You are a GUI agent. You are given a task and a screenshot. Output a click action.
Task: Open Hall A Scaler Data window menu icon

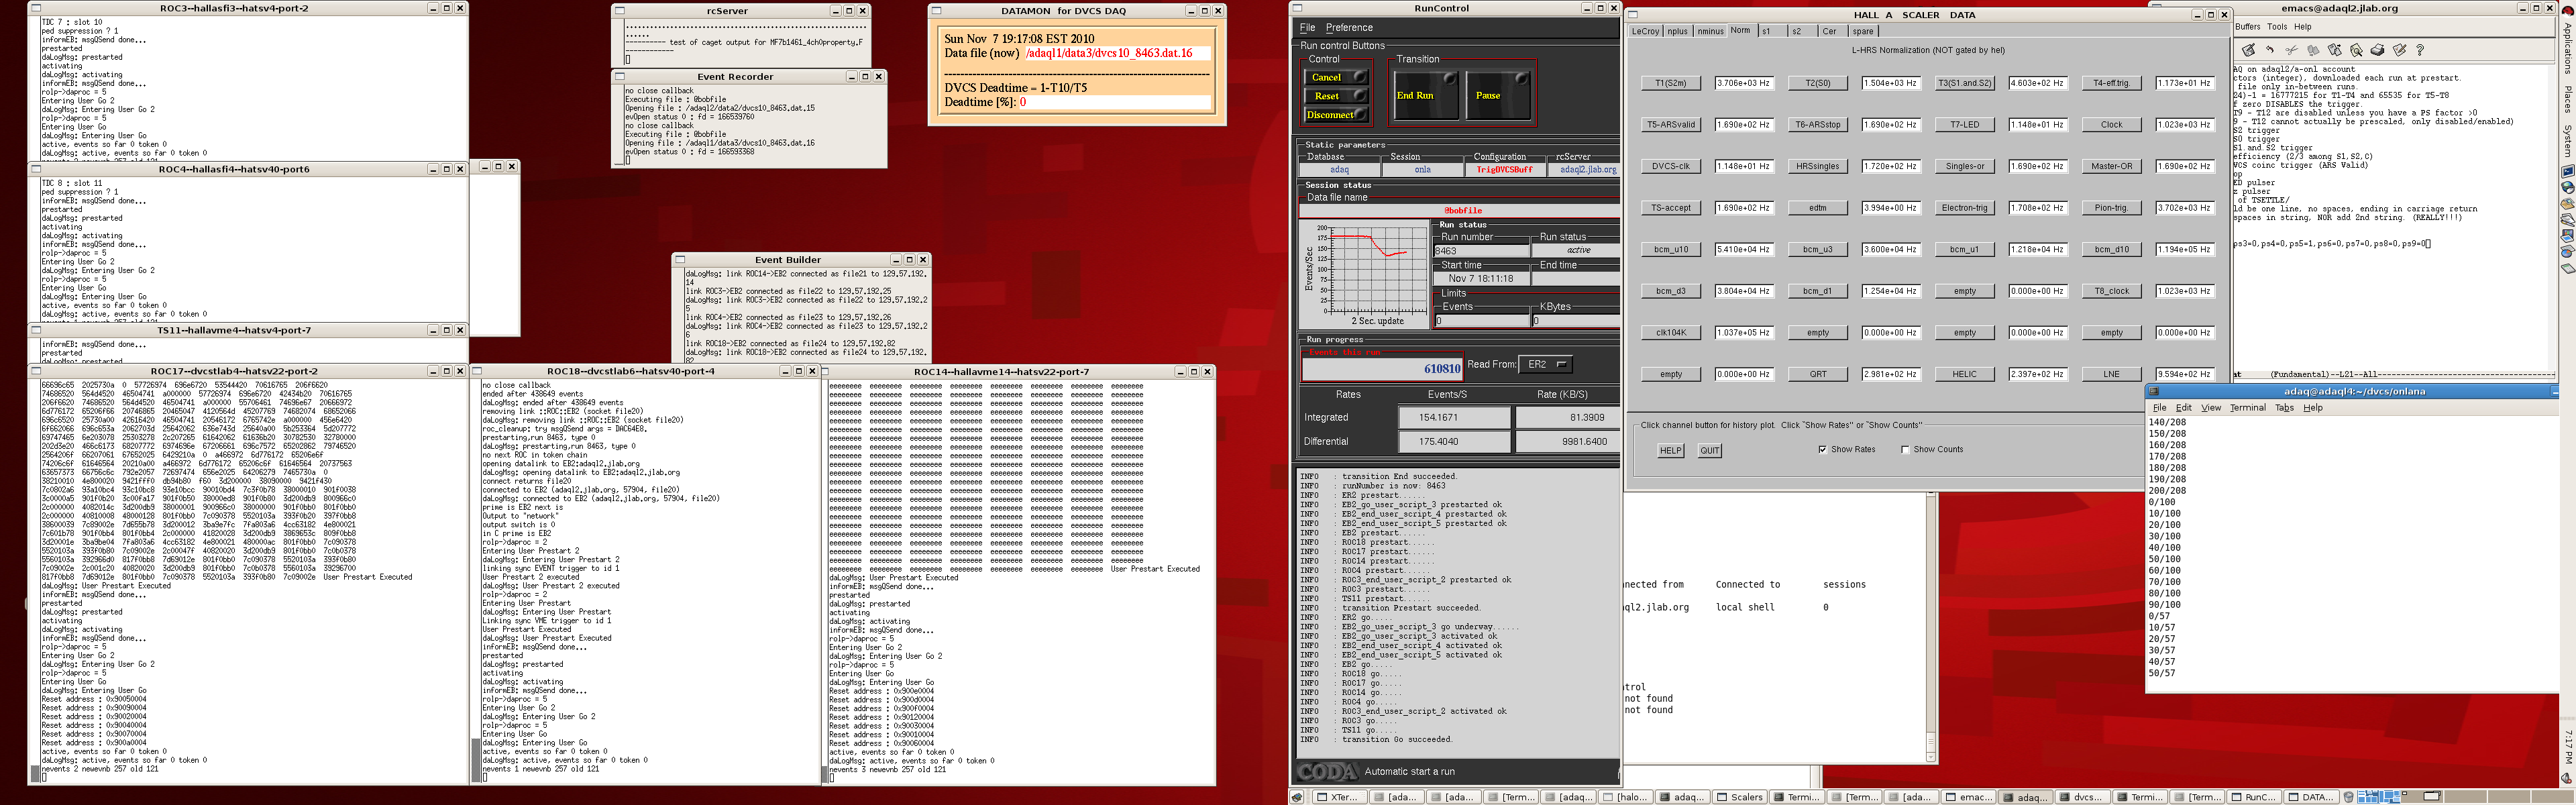pos(1632,15)
